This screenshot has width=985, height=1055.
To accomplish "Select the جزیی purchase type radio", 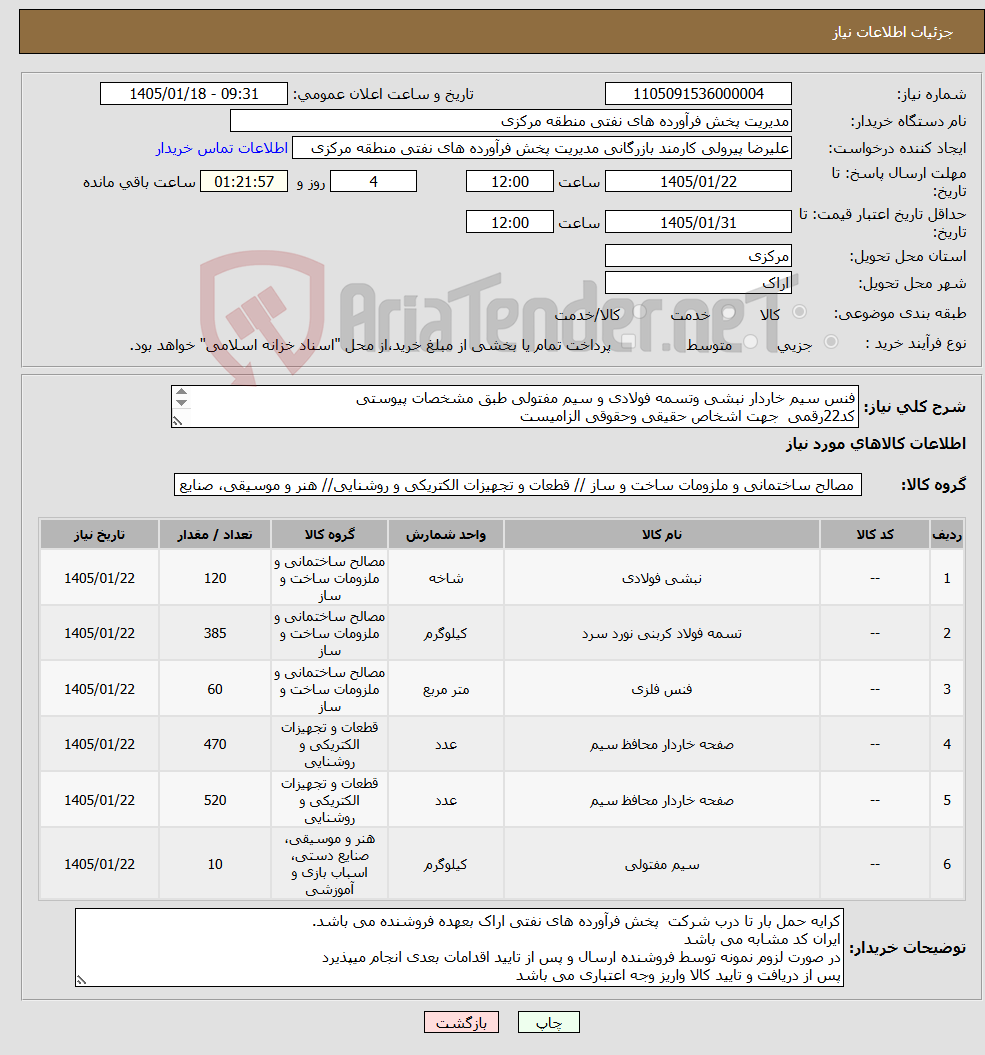I will (831, 342).
